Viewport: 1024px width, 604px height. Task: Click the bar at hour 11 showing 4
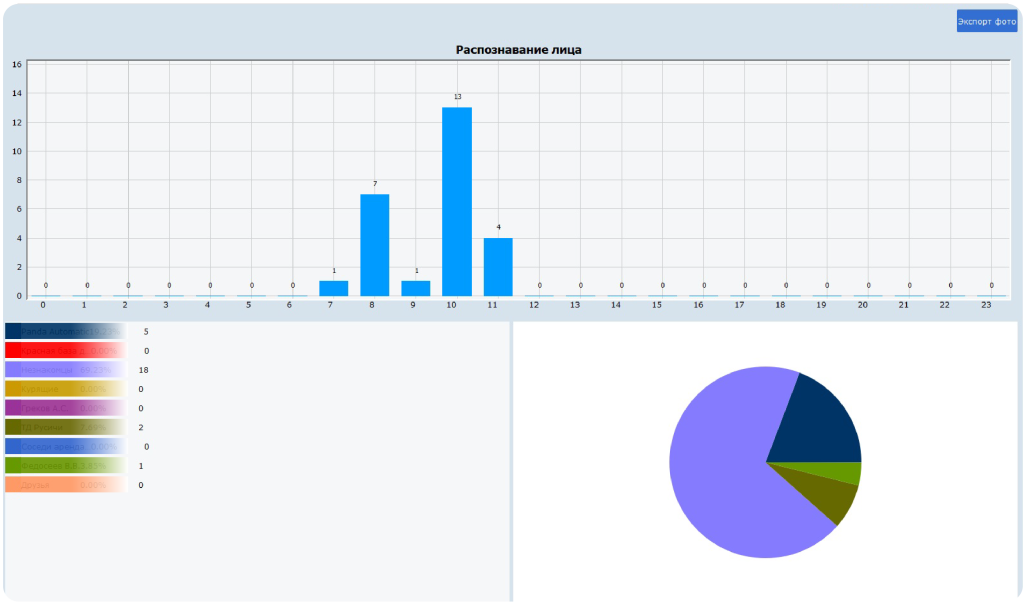pyautogui.click(x=498, y=267)
